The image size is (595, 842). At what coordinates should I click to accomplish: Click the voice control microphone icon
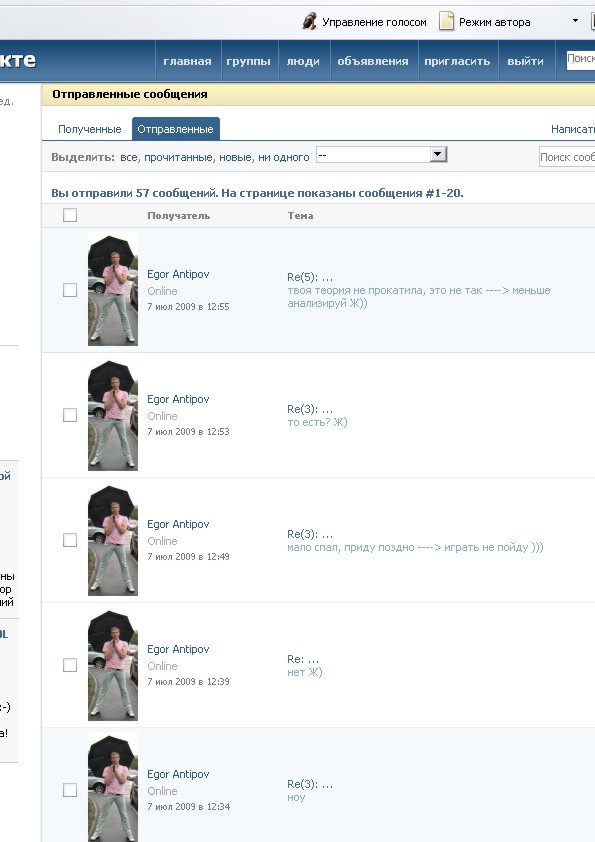(309, 21)
